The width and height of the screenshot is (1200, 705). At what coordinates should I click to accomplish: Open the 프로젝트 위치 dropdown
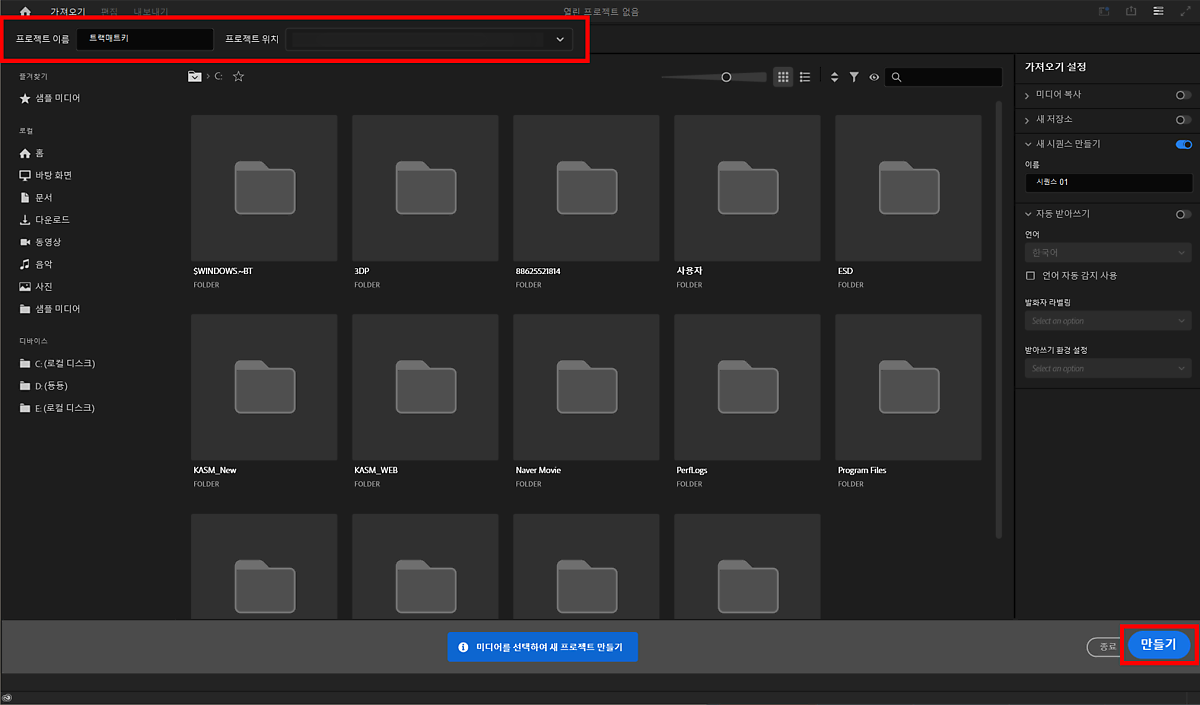(x=559, y=40)
